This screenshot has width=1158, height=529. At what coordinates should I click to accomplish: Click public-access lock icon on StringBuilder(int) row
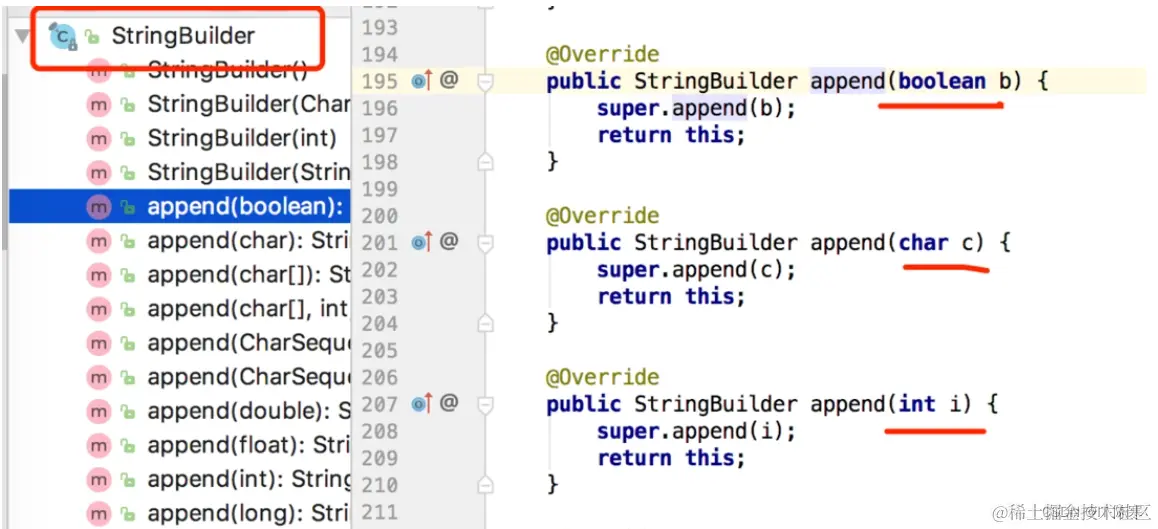point(129,139)
